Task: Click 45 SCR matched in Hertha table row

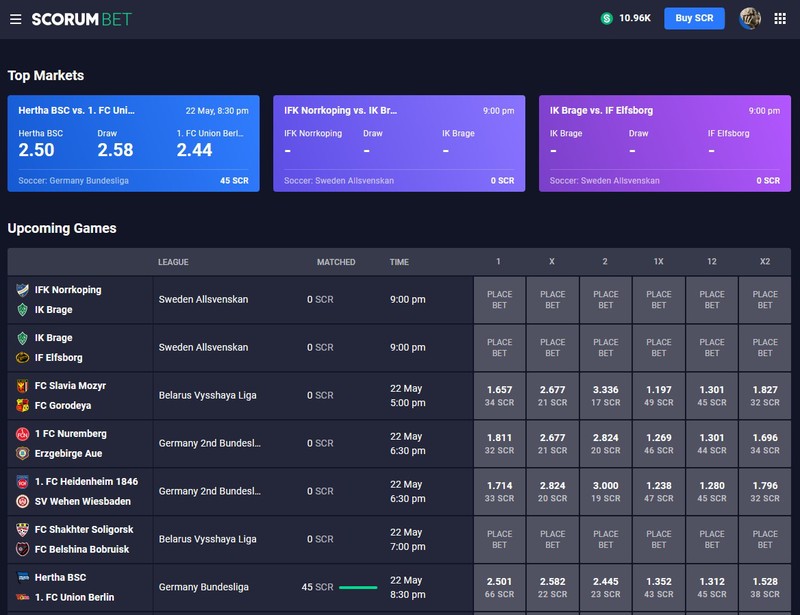Action: point(317,587)
